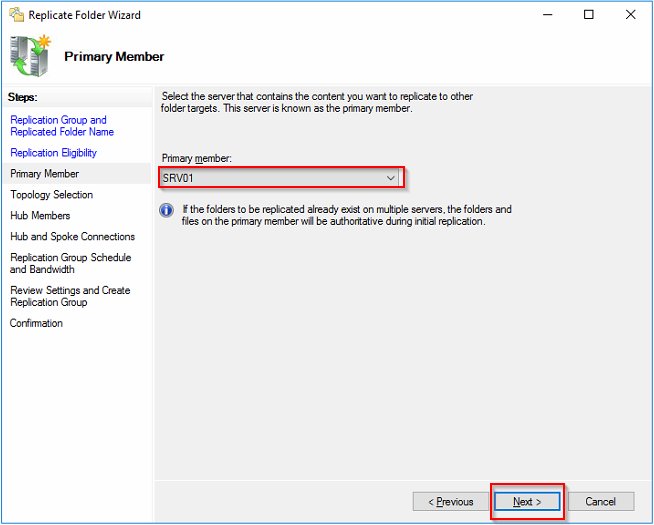Choose the Hub and Spoke Connections step
The width and height of the screenshot is (654, 525).
click(72, 237)
